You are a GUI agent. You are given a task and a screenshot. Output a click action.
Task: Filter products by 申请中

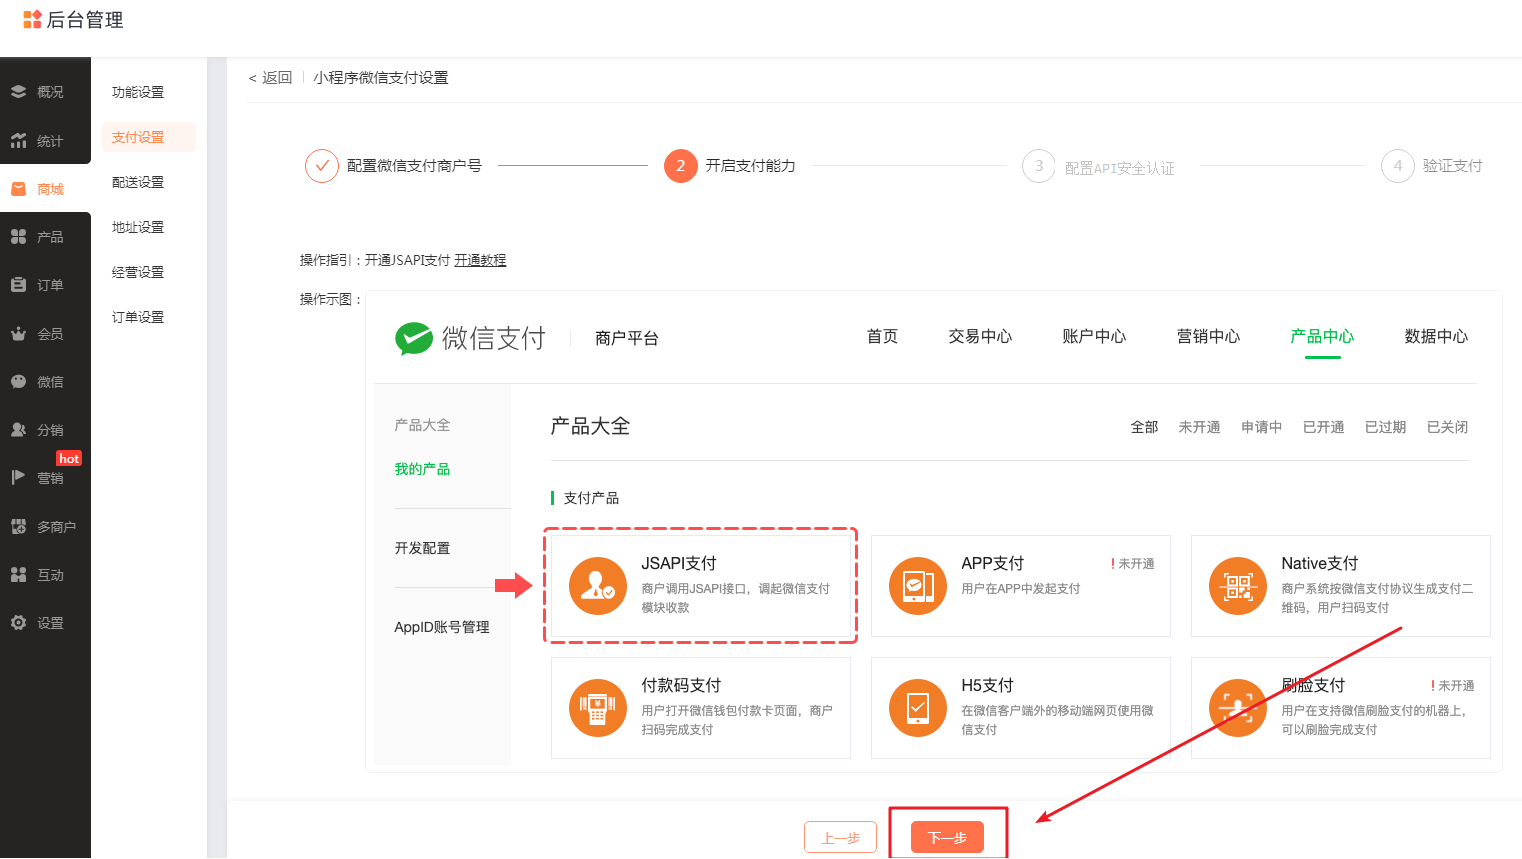click(x=1261, y=427)
